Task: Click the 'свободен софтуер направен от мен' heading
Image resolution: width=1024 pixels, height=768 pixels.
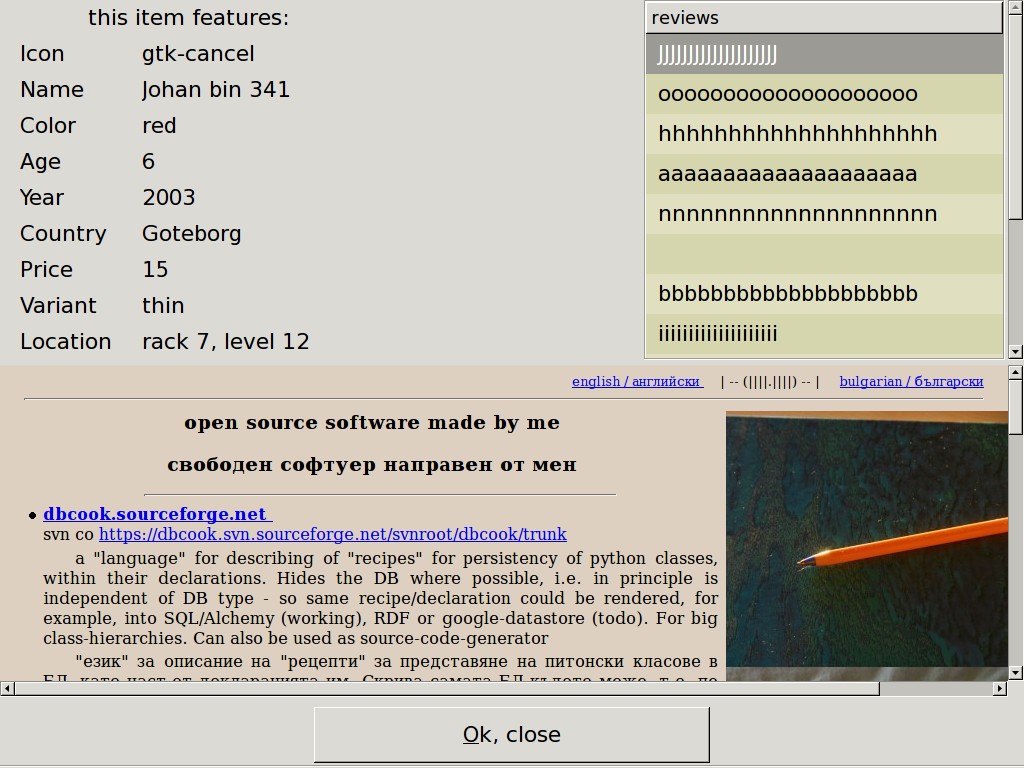Action: [x=372, y=464]
